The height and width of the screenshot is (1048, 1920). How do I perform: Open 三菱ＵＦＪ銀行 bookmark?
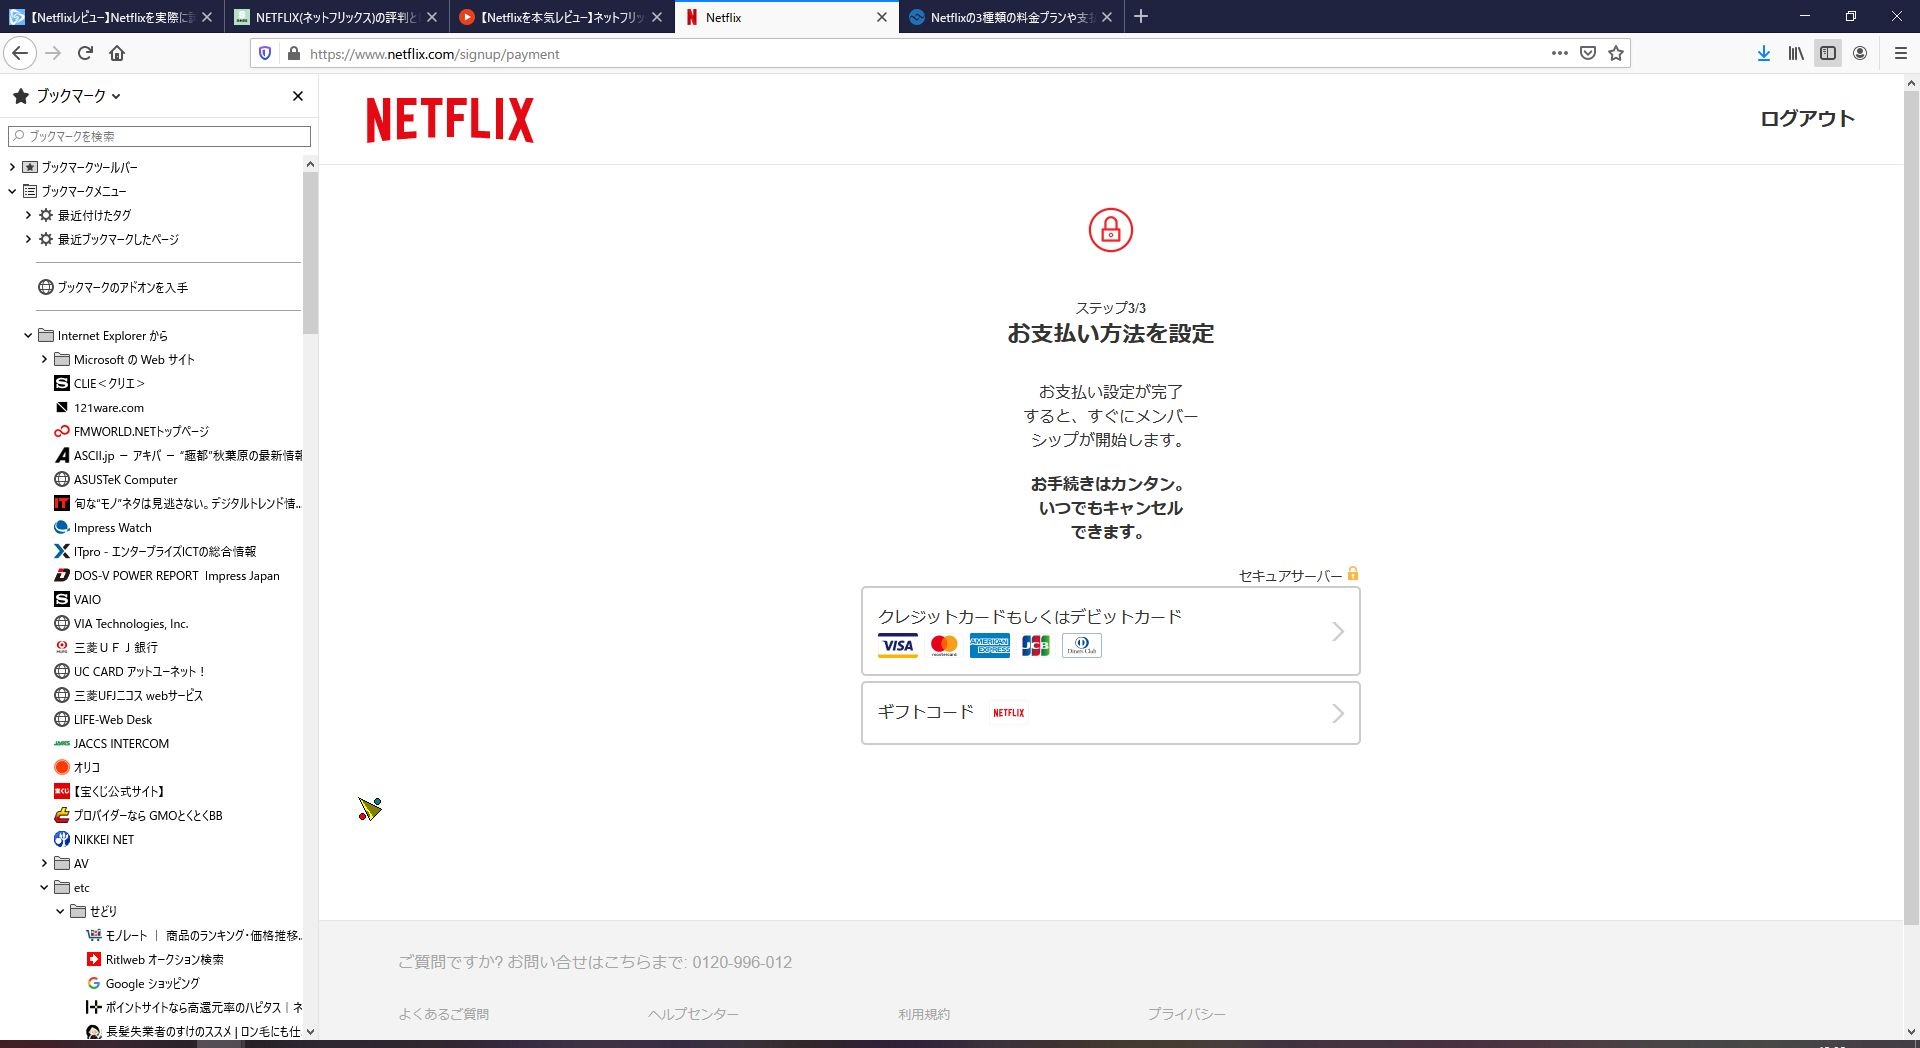point(106,647)
